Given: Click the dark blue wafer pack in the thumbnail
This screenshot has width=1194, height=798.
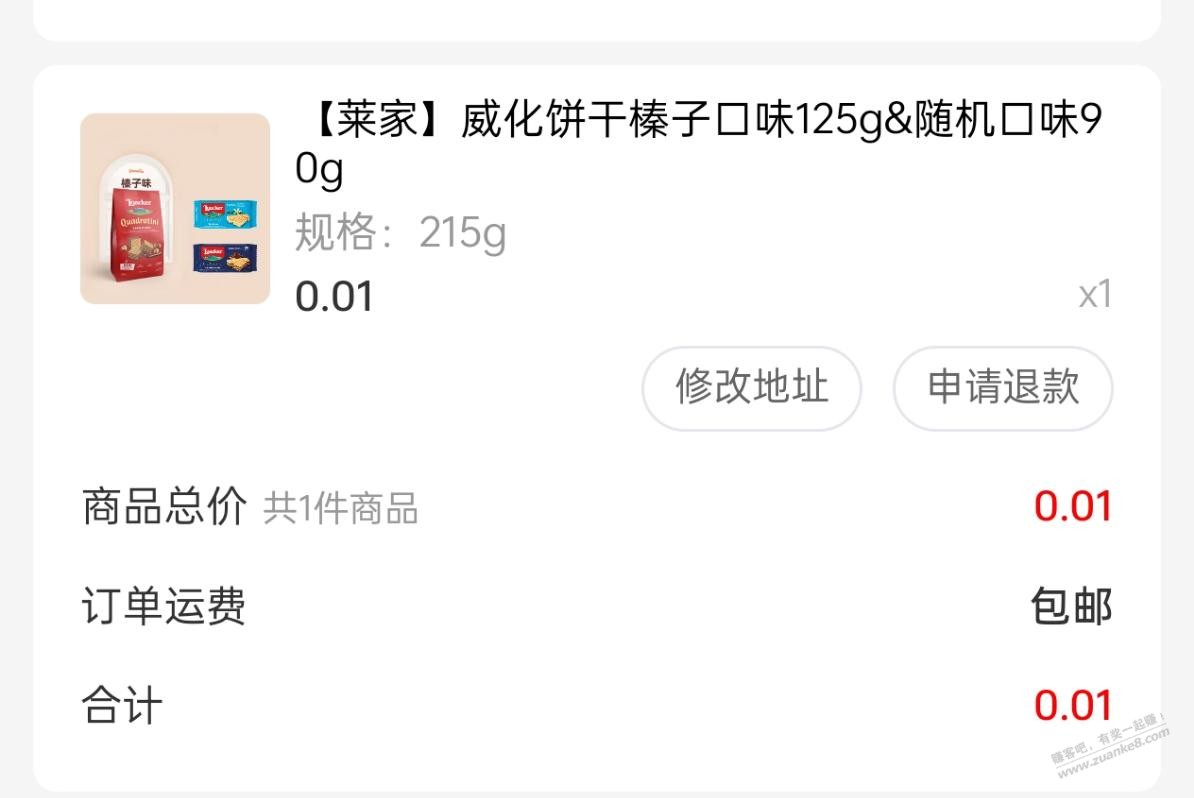Looking at the screenshot, I should pyautogui.click(x=225, y=259).
